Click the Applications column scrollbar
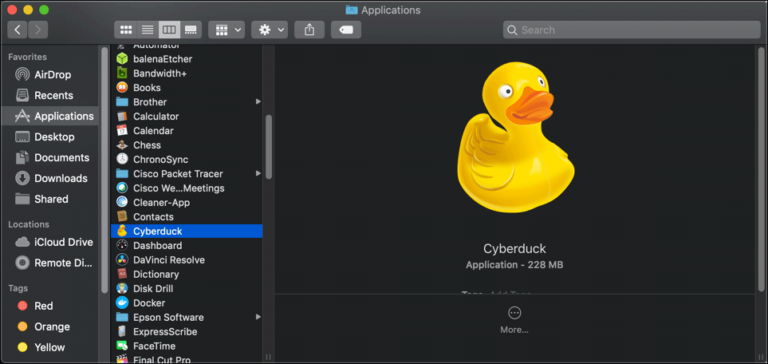The width and height of the screenshot is (768, 364). pyautogui.click(x=268, y=147)
